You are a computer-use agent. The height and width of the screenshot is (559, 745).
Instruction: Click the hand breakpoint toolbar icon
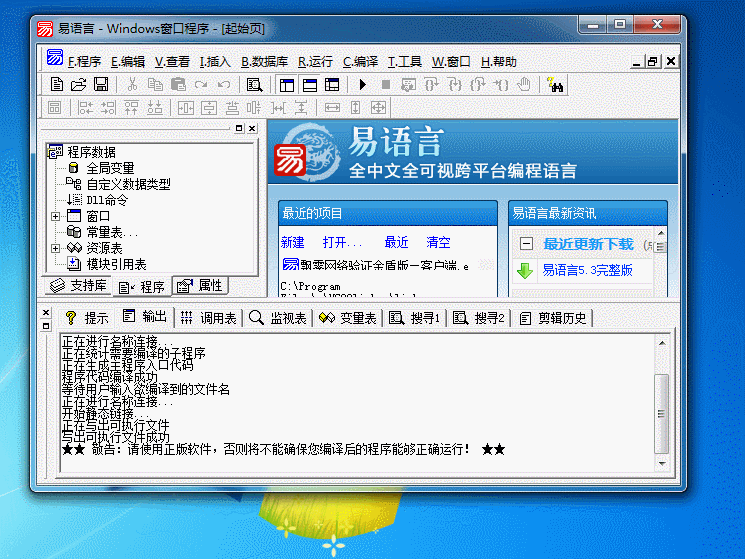[x=524, y=85]
